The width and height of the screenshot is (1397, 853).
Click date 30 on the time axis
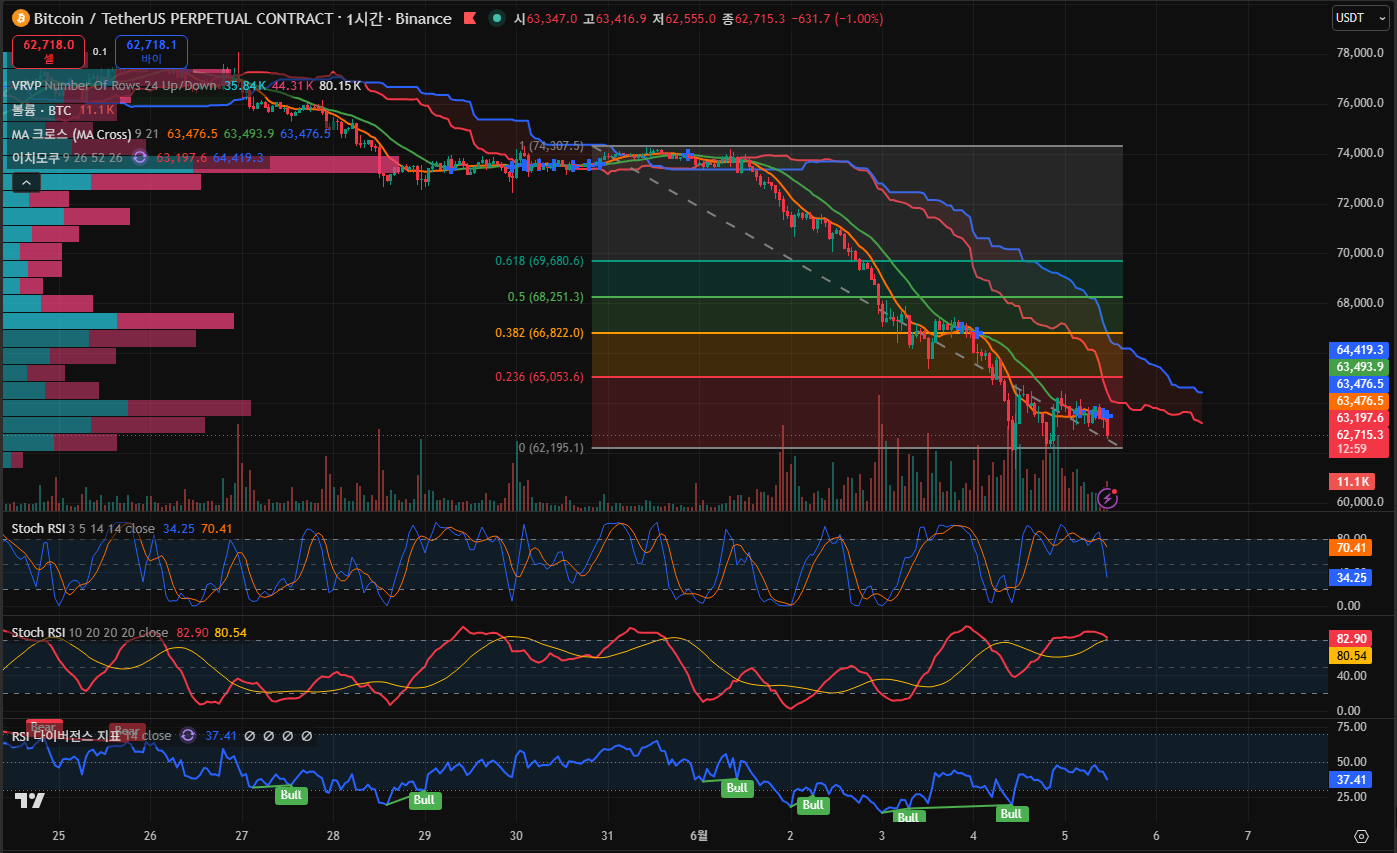click(516, 835)
